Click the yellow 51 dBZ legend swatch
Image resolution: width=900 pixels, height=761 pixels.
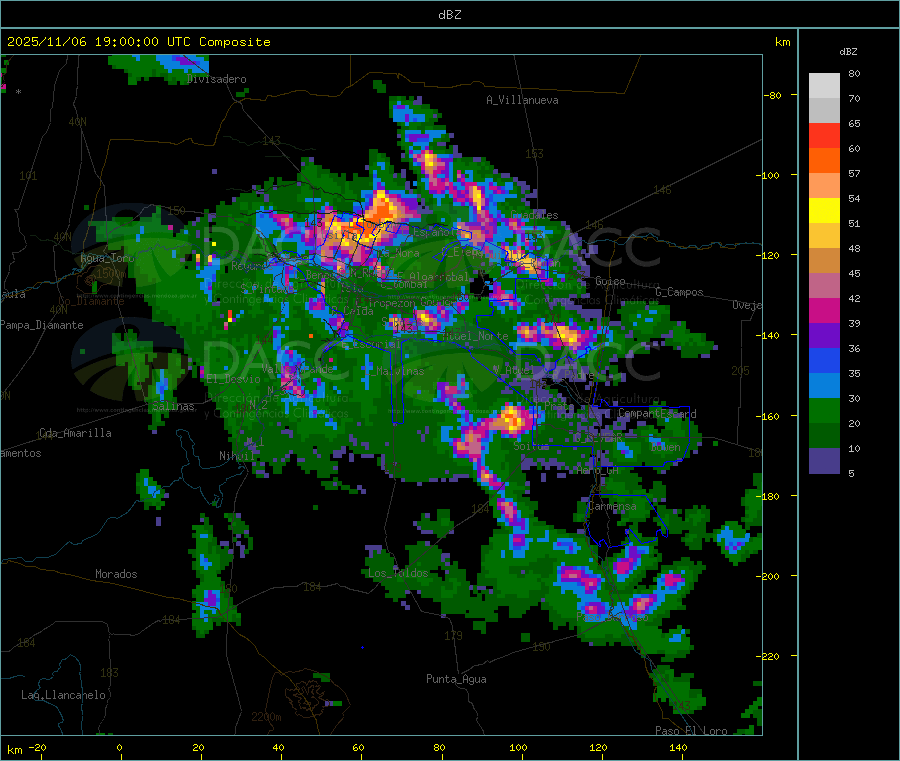[824, 211]
